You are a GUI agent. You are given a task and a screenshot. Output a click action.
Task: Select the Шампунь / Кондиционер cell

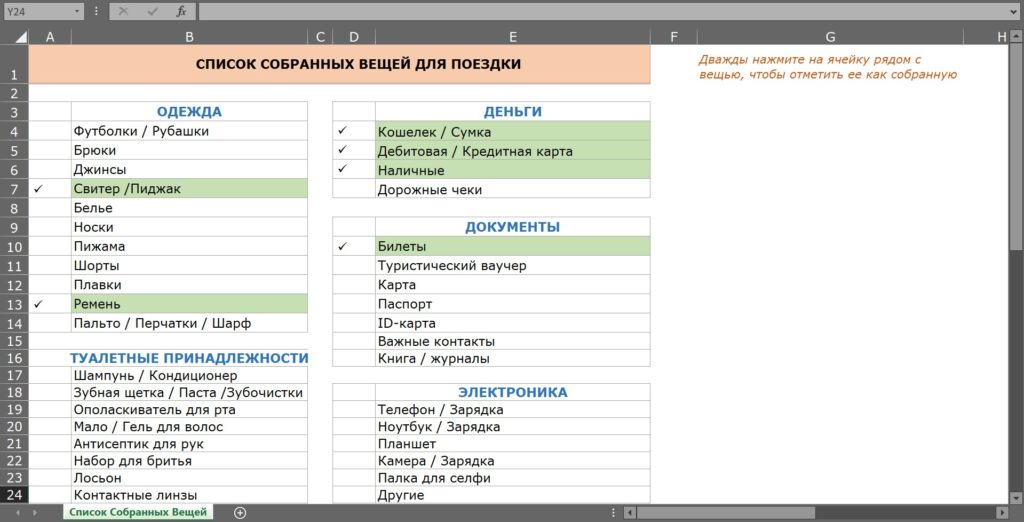click(189, 376)
